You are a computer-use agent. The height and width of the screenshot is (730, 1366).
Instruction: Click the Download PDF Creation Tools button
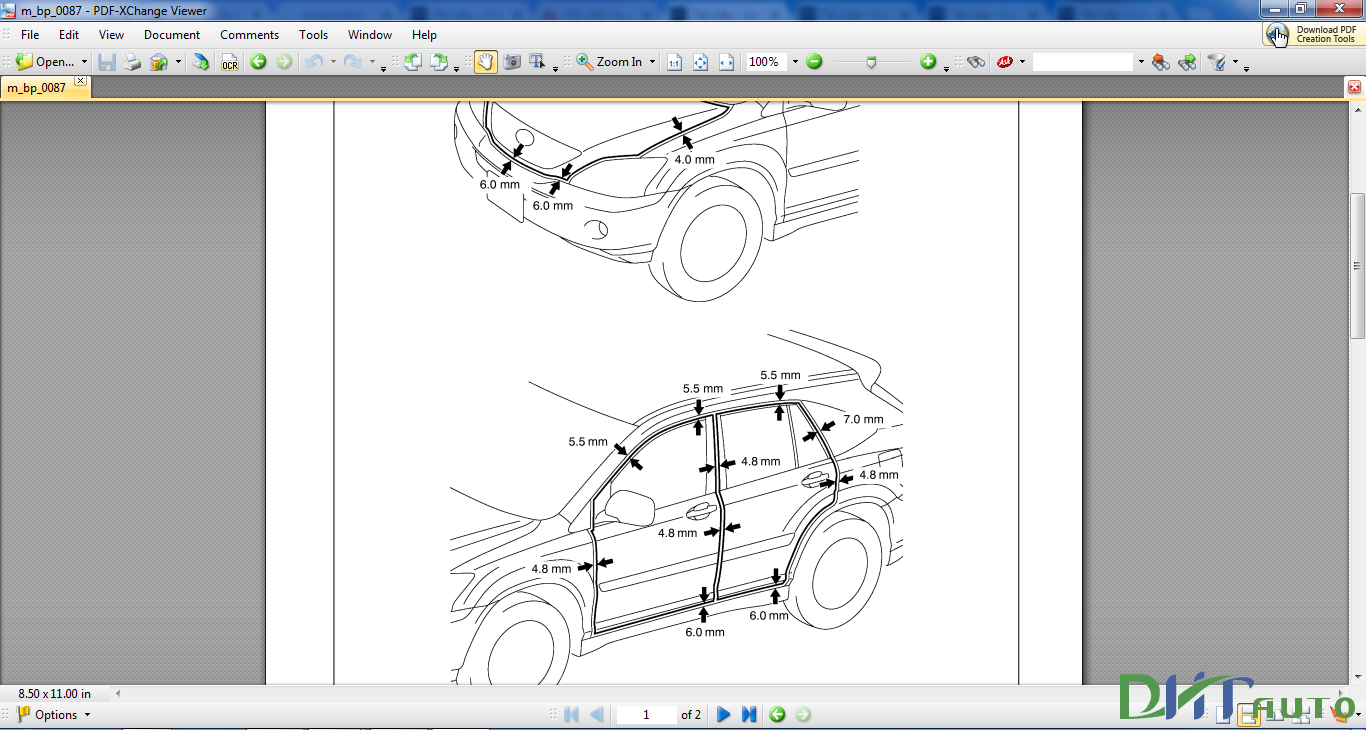tap(1314, 34)
